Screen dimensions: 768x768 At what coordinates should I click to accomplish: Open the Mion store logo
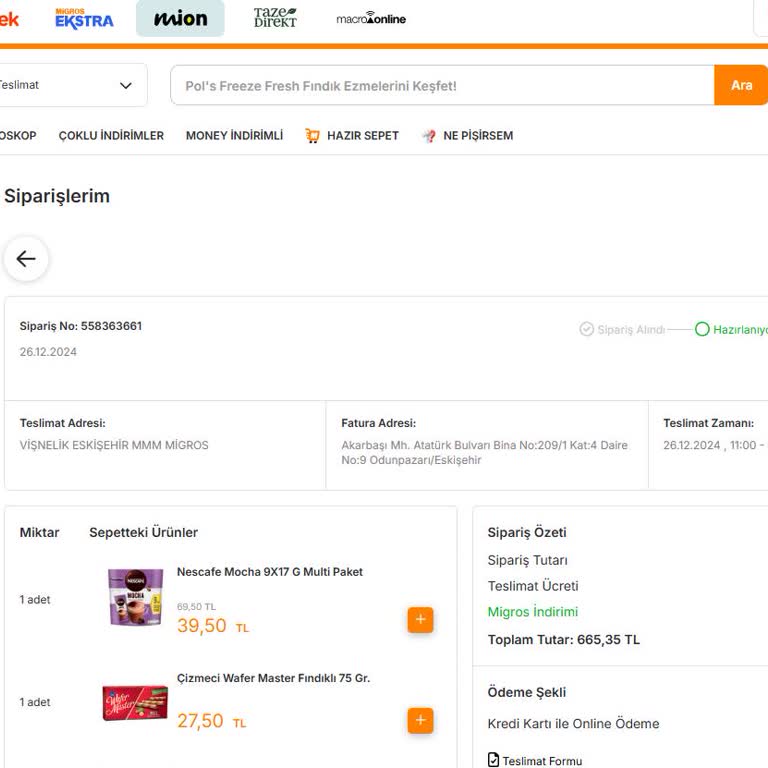click(x=180, y=19)
